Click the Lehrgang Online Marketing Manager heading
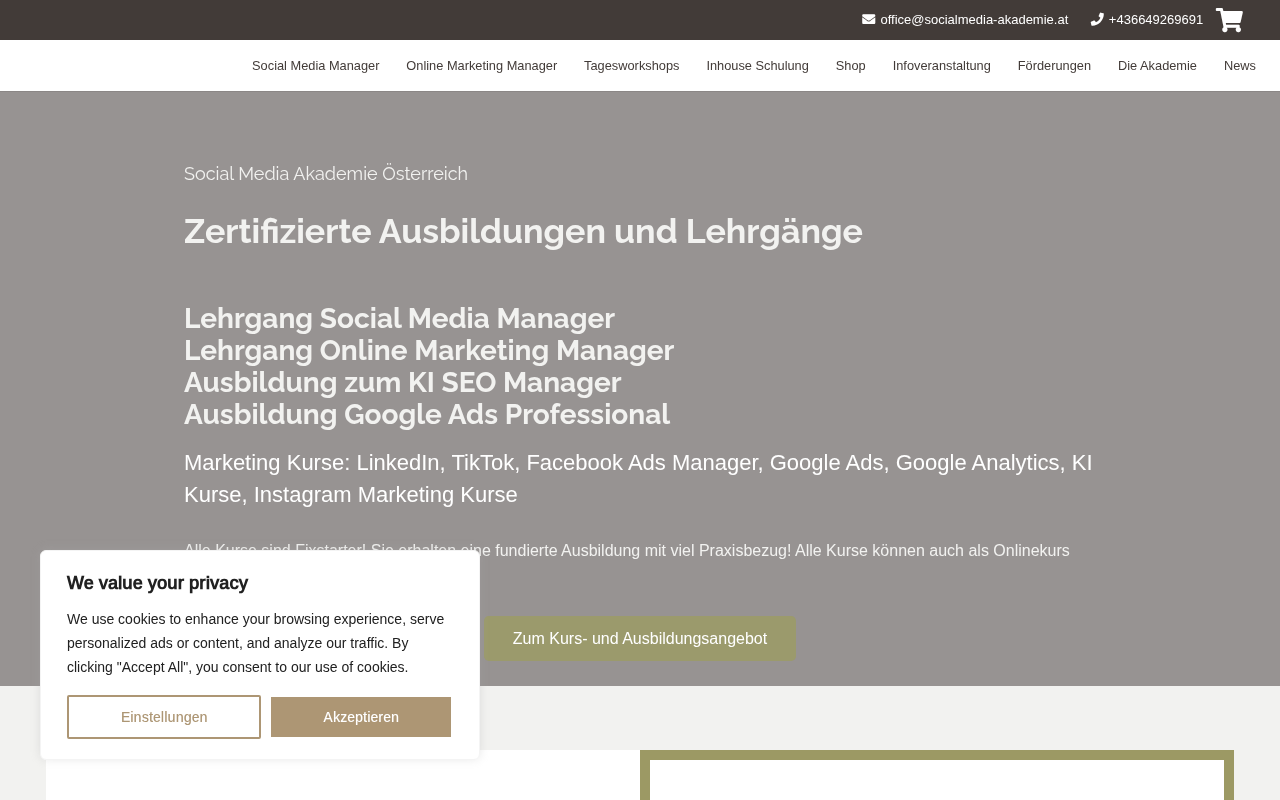Image resolution: width=1280 pixels, height=800 pixels. (x=429, y=350)
